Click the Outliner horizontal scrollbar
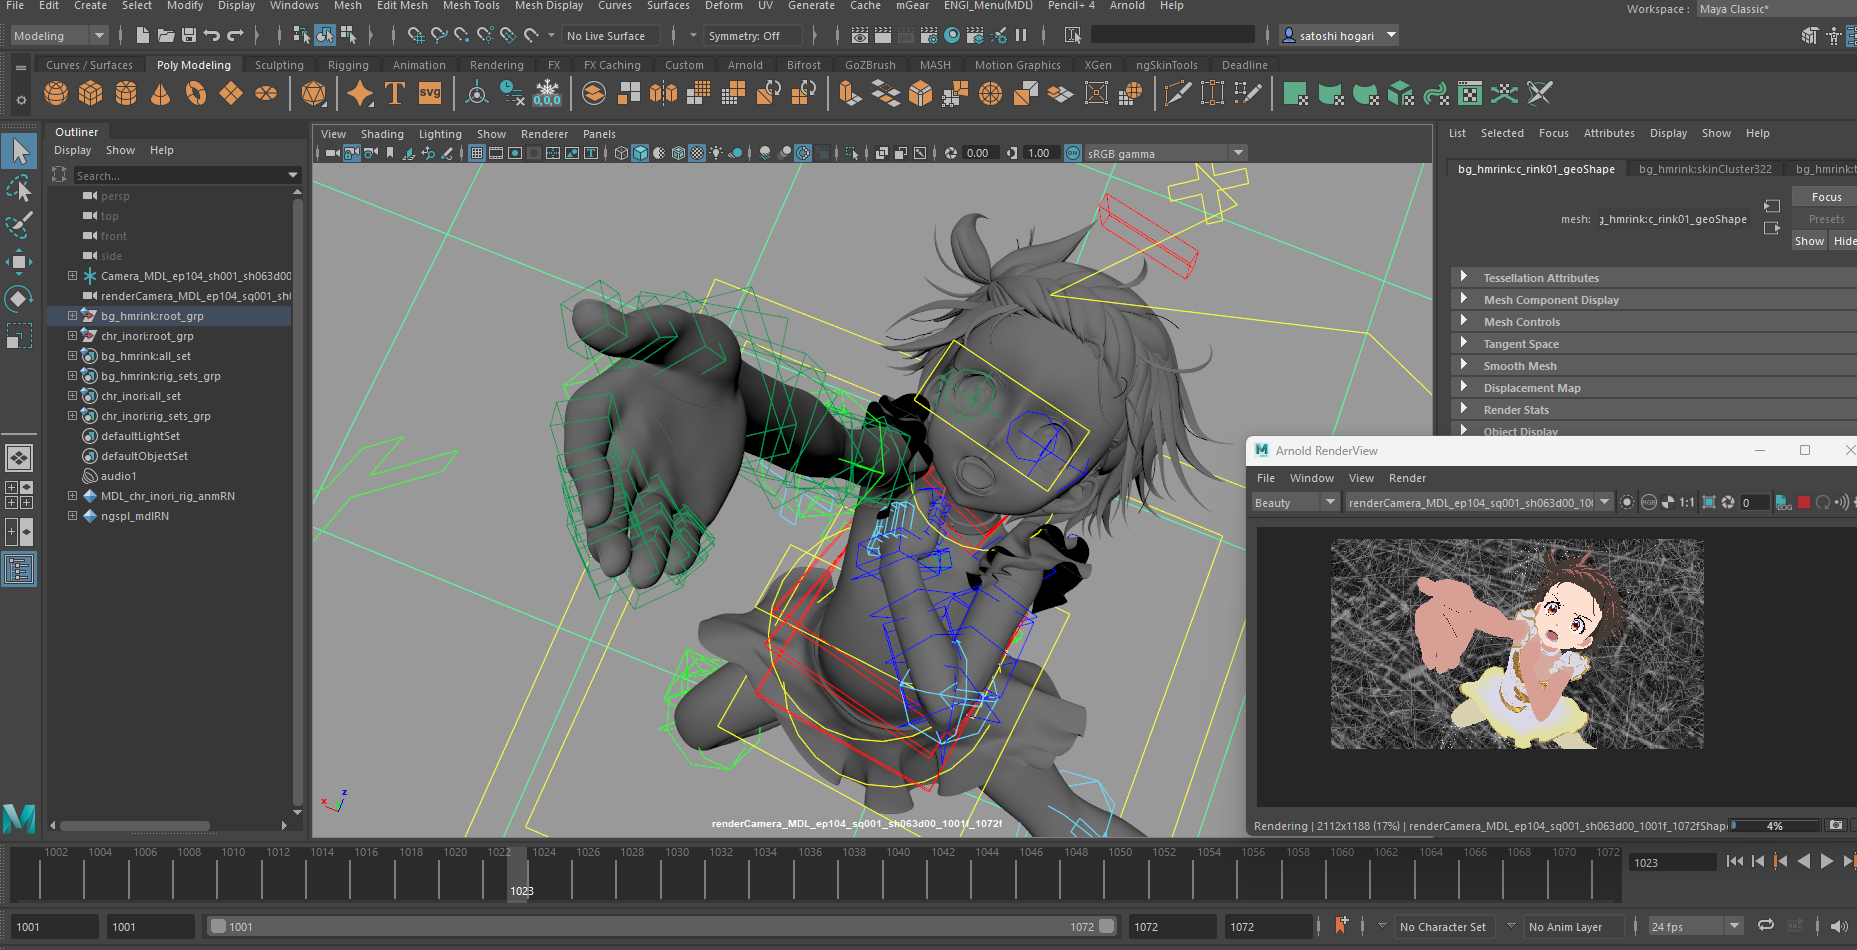The height and width of the screenshot is (950, 1857). click(135, 826)
